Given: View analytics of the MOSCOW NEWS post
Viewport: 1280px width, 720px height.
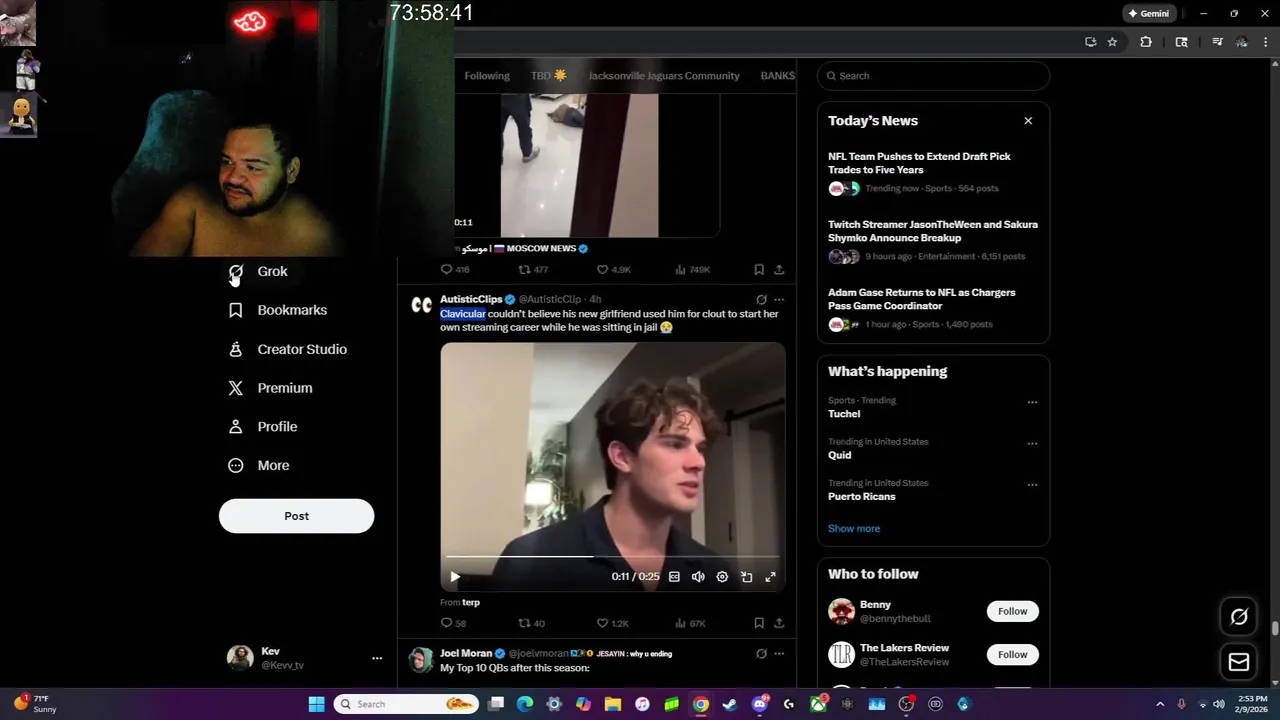Looking at the screenshot, I should pyautogui.click(x=692, y=270).
